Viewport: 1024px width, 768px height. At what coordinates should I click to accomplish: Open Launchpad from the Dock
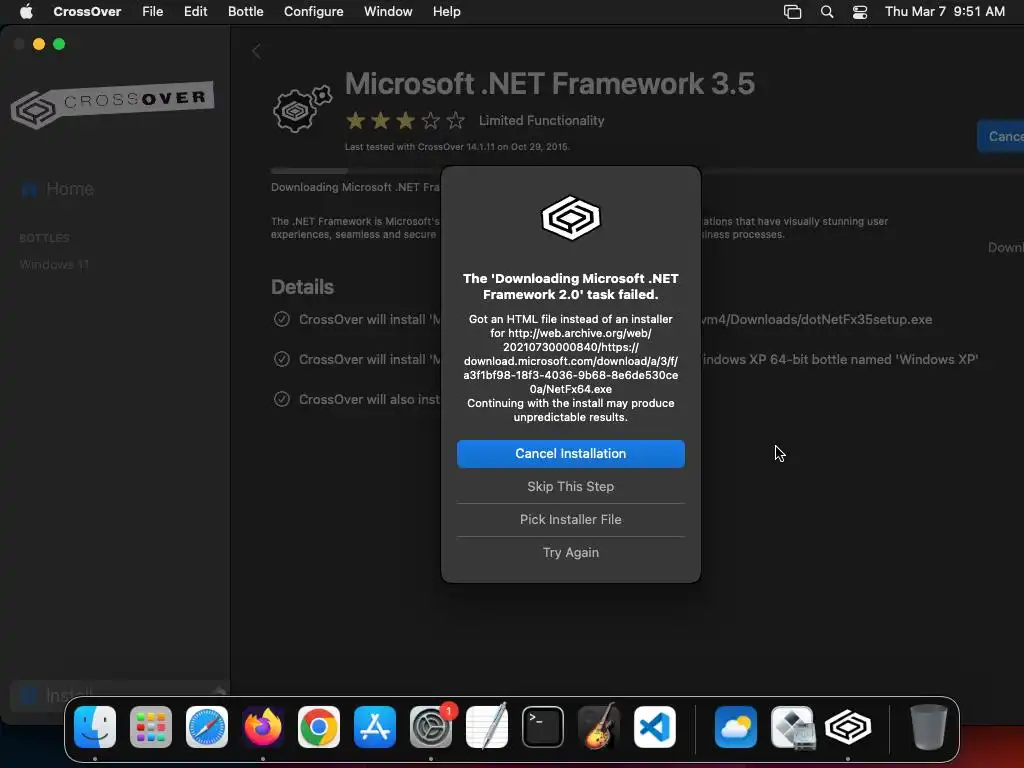coord(151,727)
